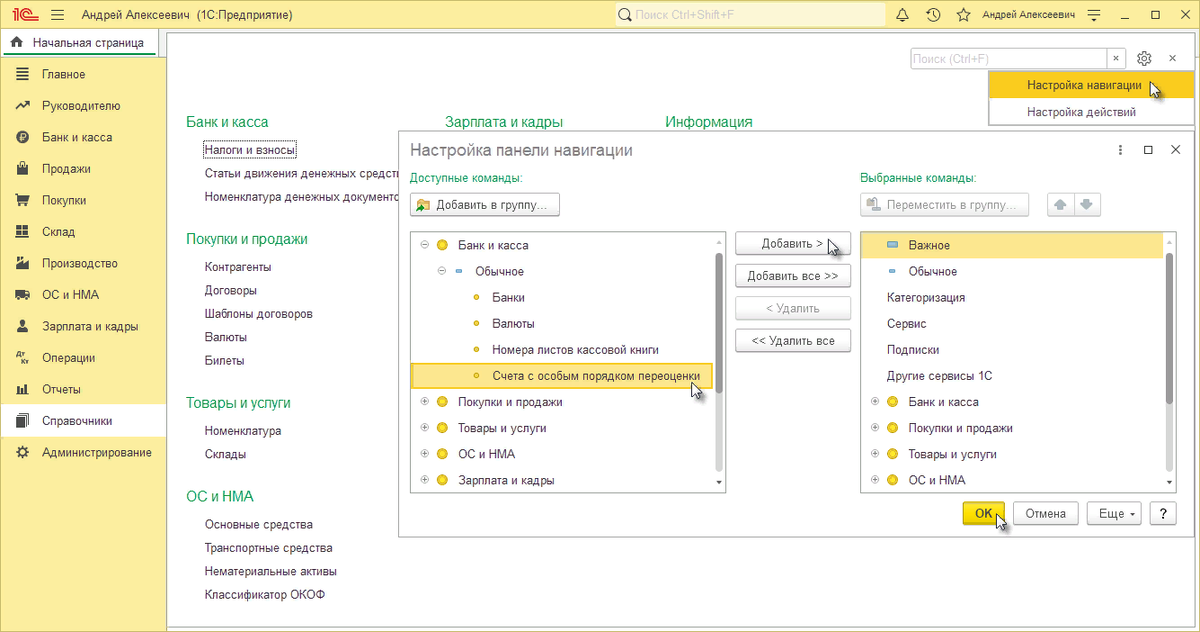The image size is (1200, 632).
Task: Click the notifications bell icon
Action: tap(902, 15)
